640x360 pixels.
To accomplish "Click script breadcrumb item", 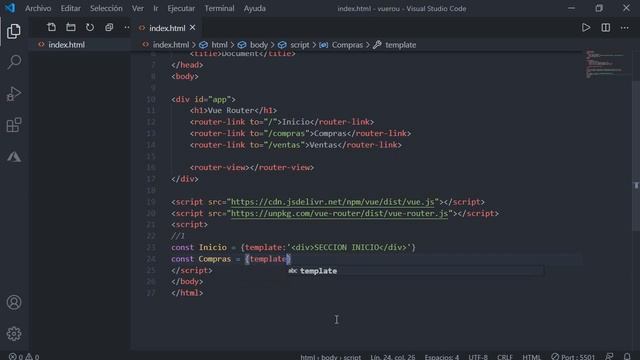I will (300, 45).
